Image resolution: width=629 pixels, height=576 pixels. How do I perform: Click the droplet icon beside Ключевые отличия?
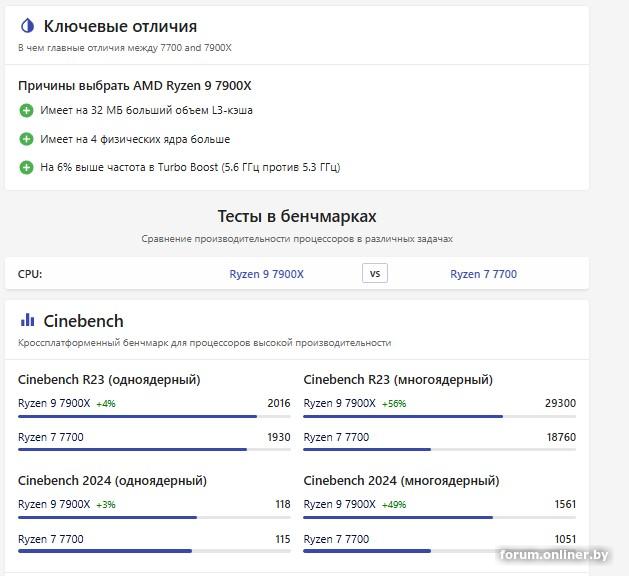click(27, 26)
